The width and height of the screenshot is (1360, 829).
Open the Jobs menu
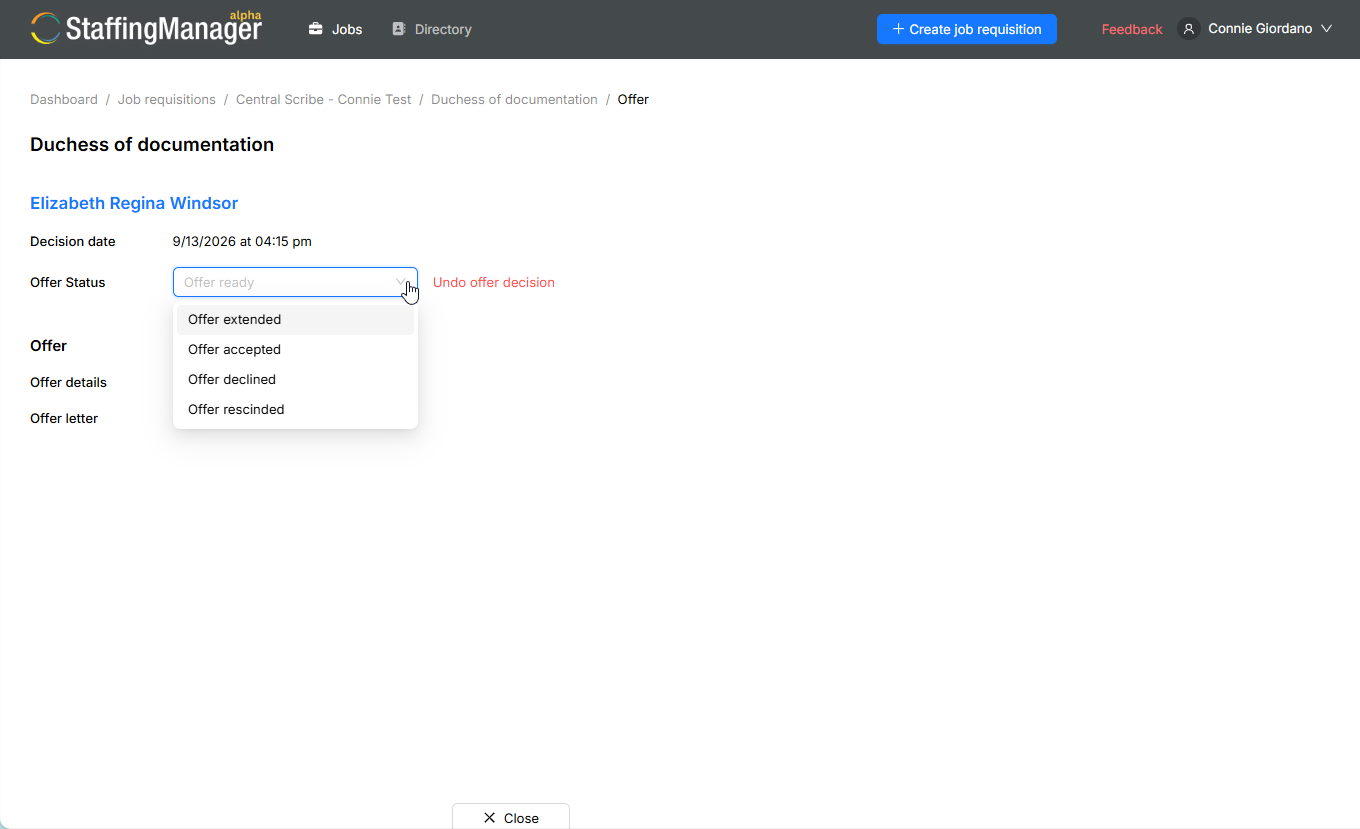[x=335, y=29]
